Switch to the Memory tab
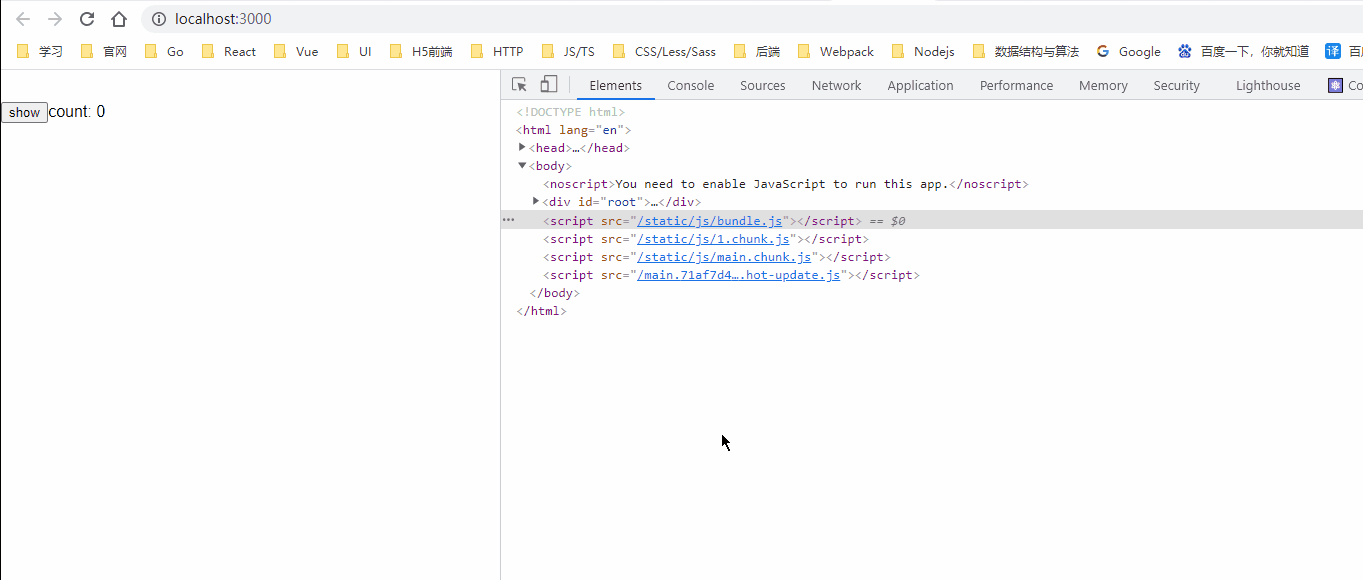This screenshot has width=1363, height=580. tap(1103, 85)
